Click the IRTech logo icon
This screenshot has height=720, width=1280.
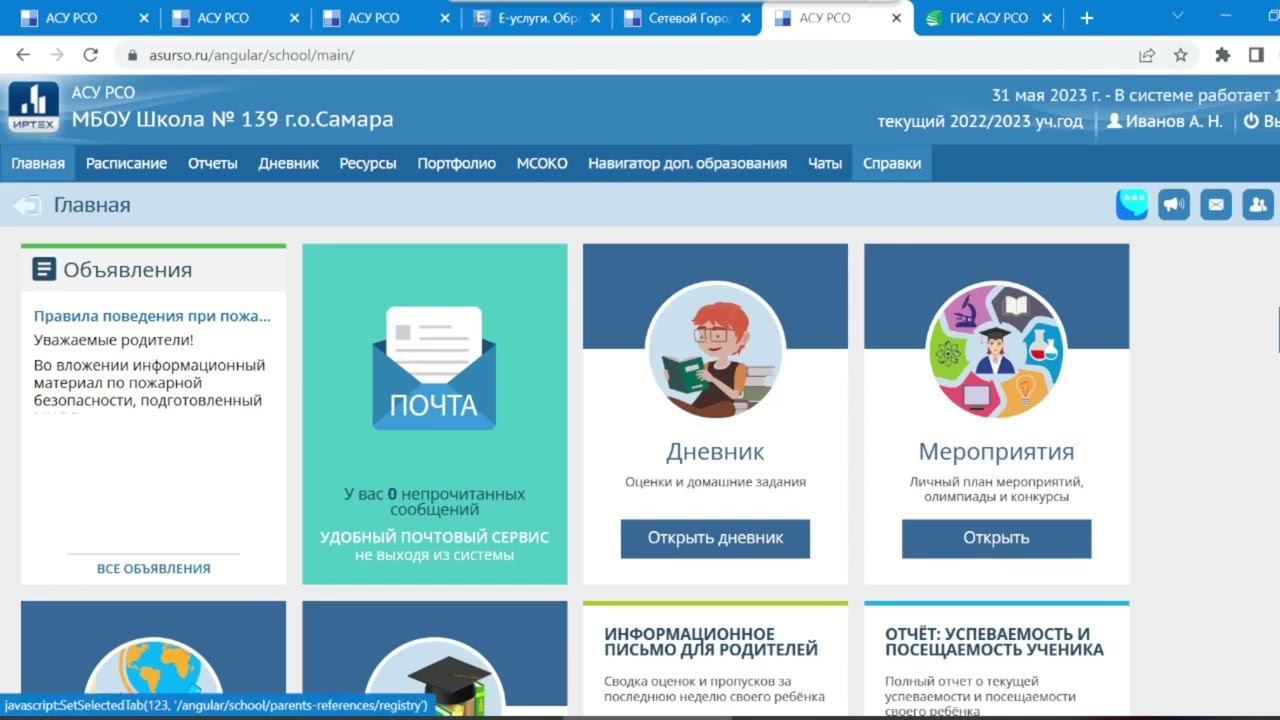(34, 107)
